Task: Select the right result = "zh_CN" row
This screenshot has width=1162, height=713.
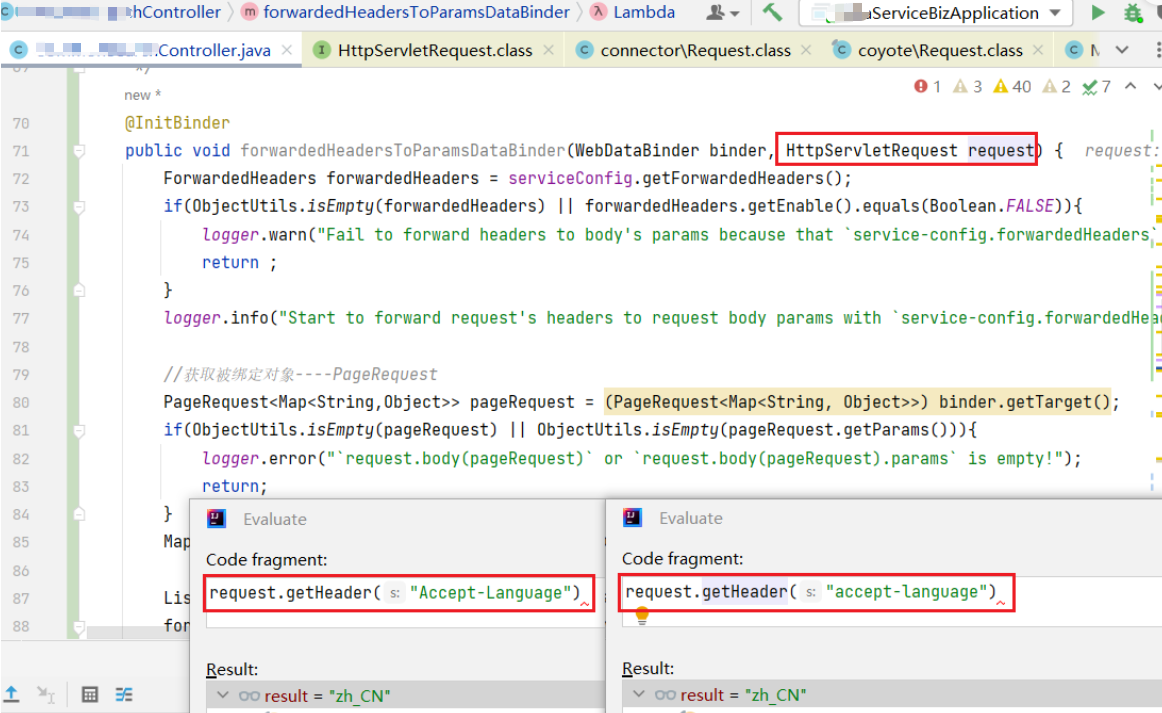Action: 892,695
